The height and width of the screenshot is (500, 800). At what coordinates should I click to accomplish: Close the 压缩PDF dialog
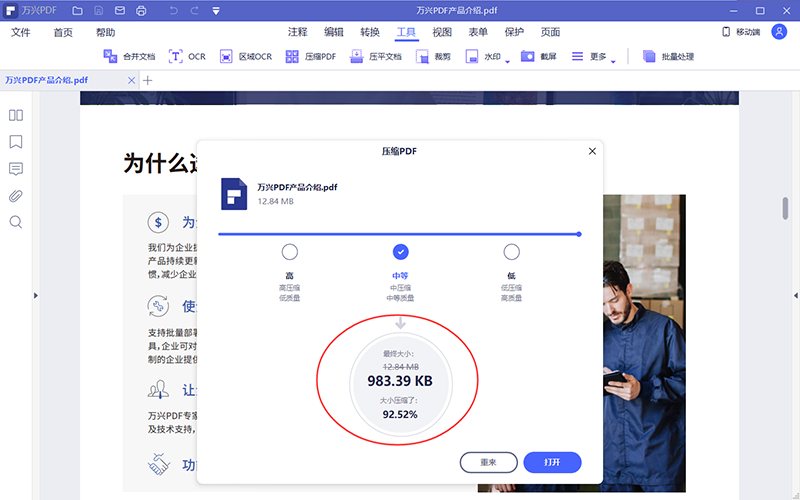point(592,151)
